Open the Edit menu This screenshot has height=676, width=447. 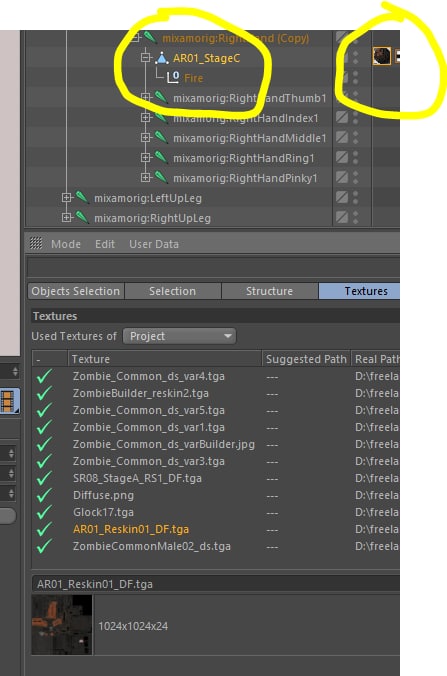(x=105, y=244)
